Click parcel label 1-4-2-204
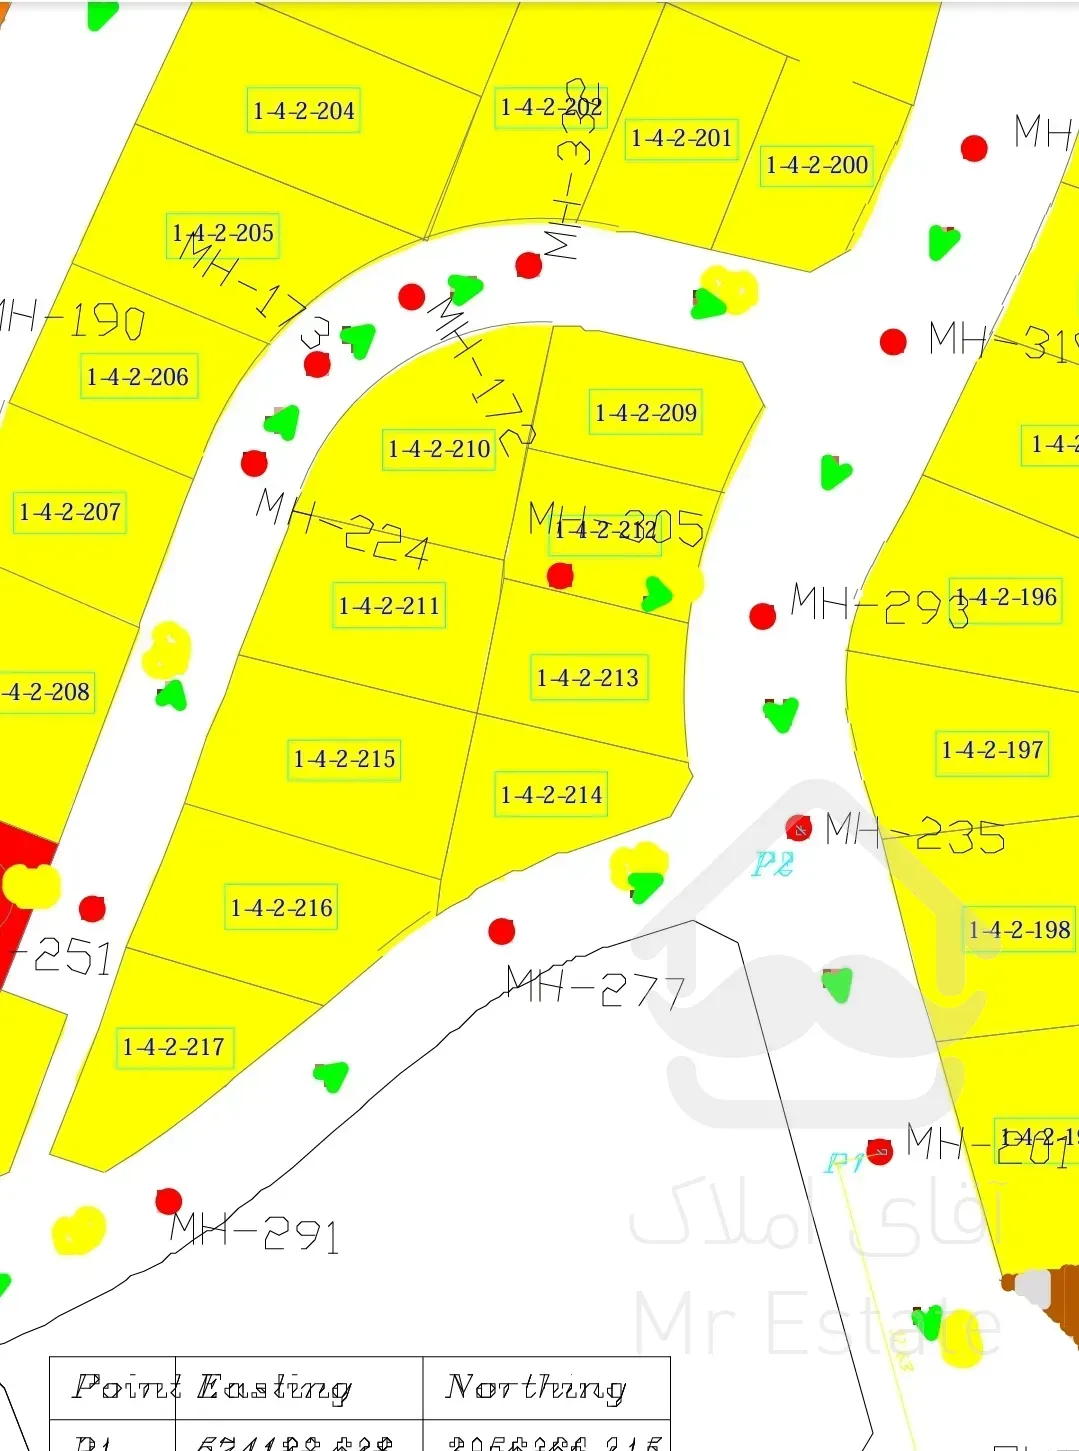The height and width of the screenshot is (1451, 1079). (x=303, y=111)
